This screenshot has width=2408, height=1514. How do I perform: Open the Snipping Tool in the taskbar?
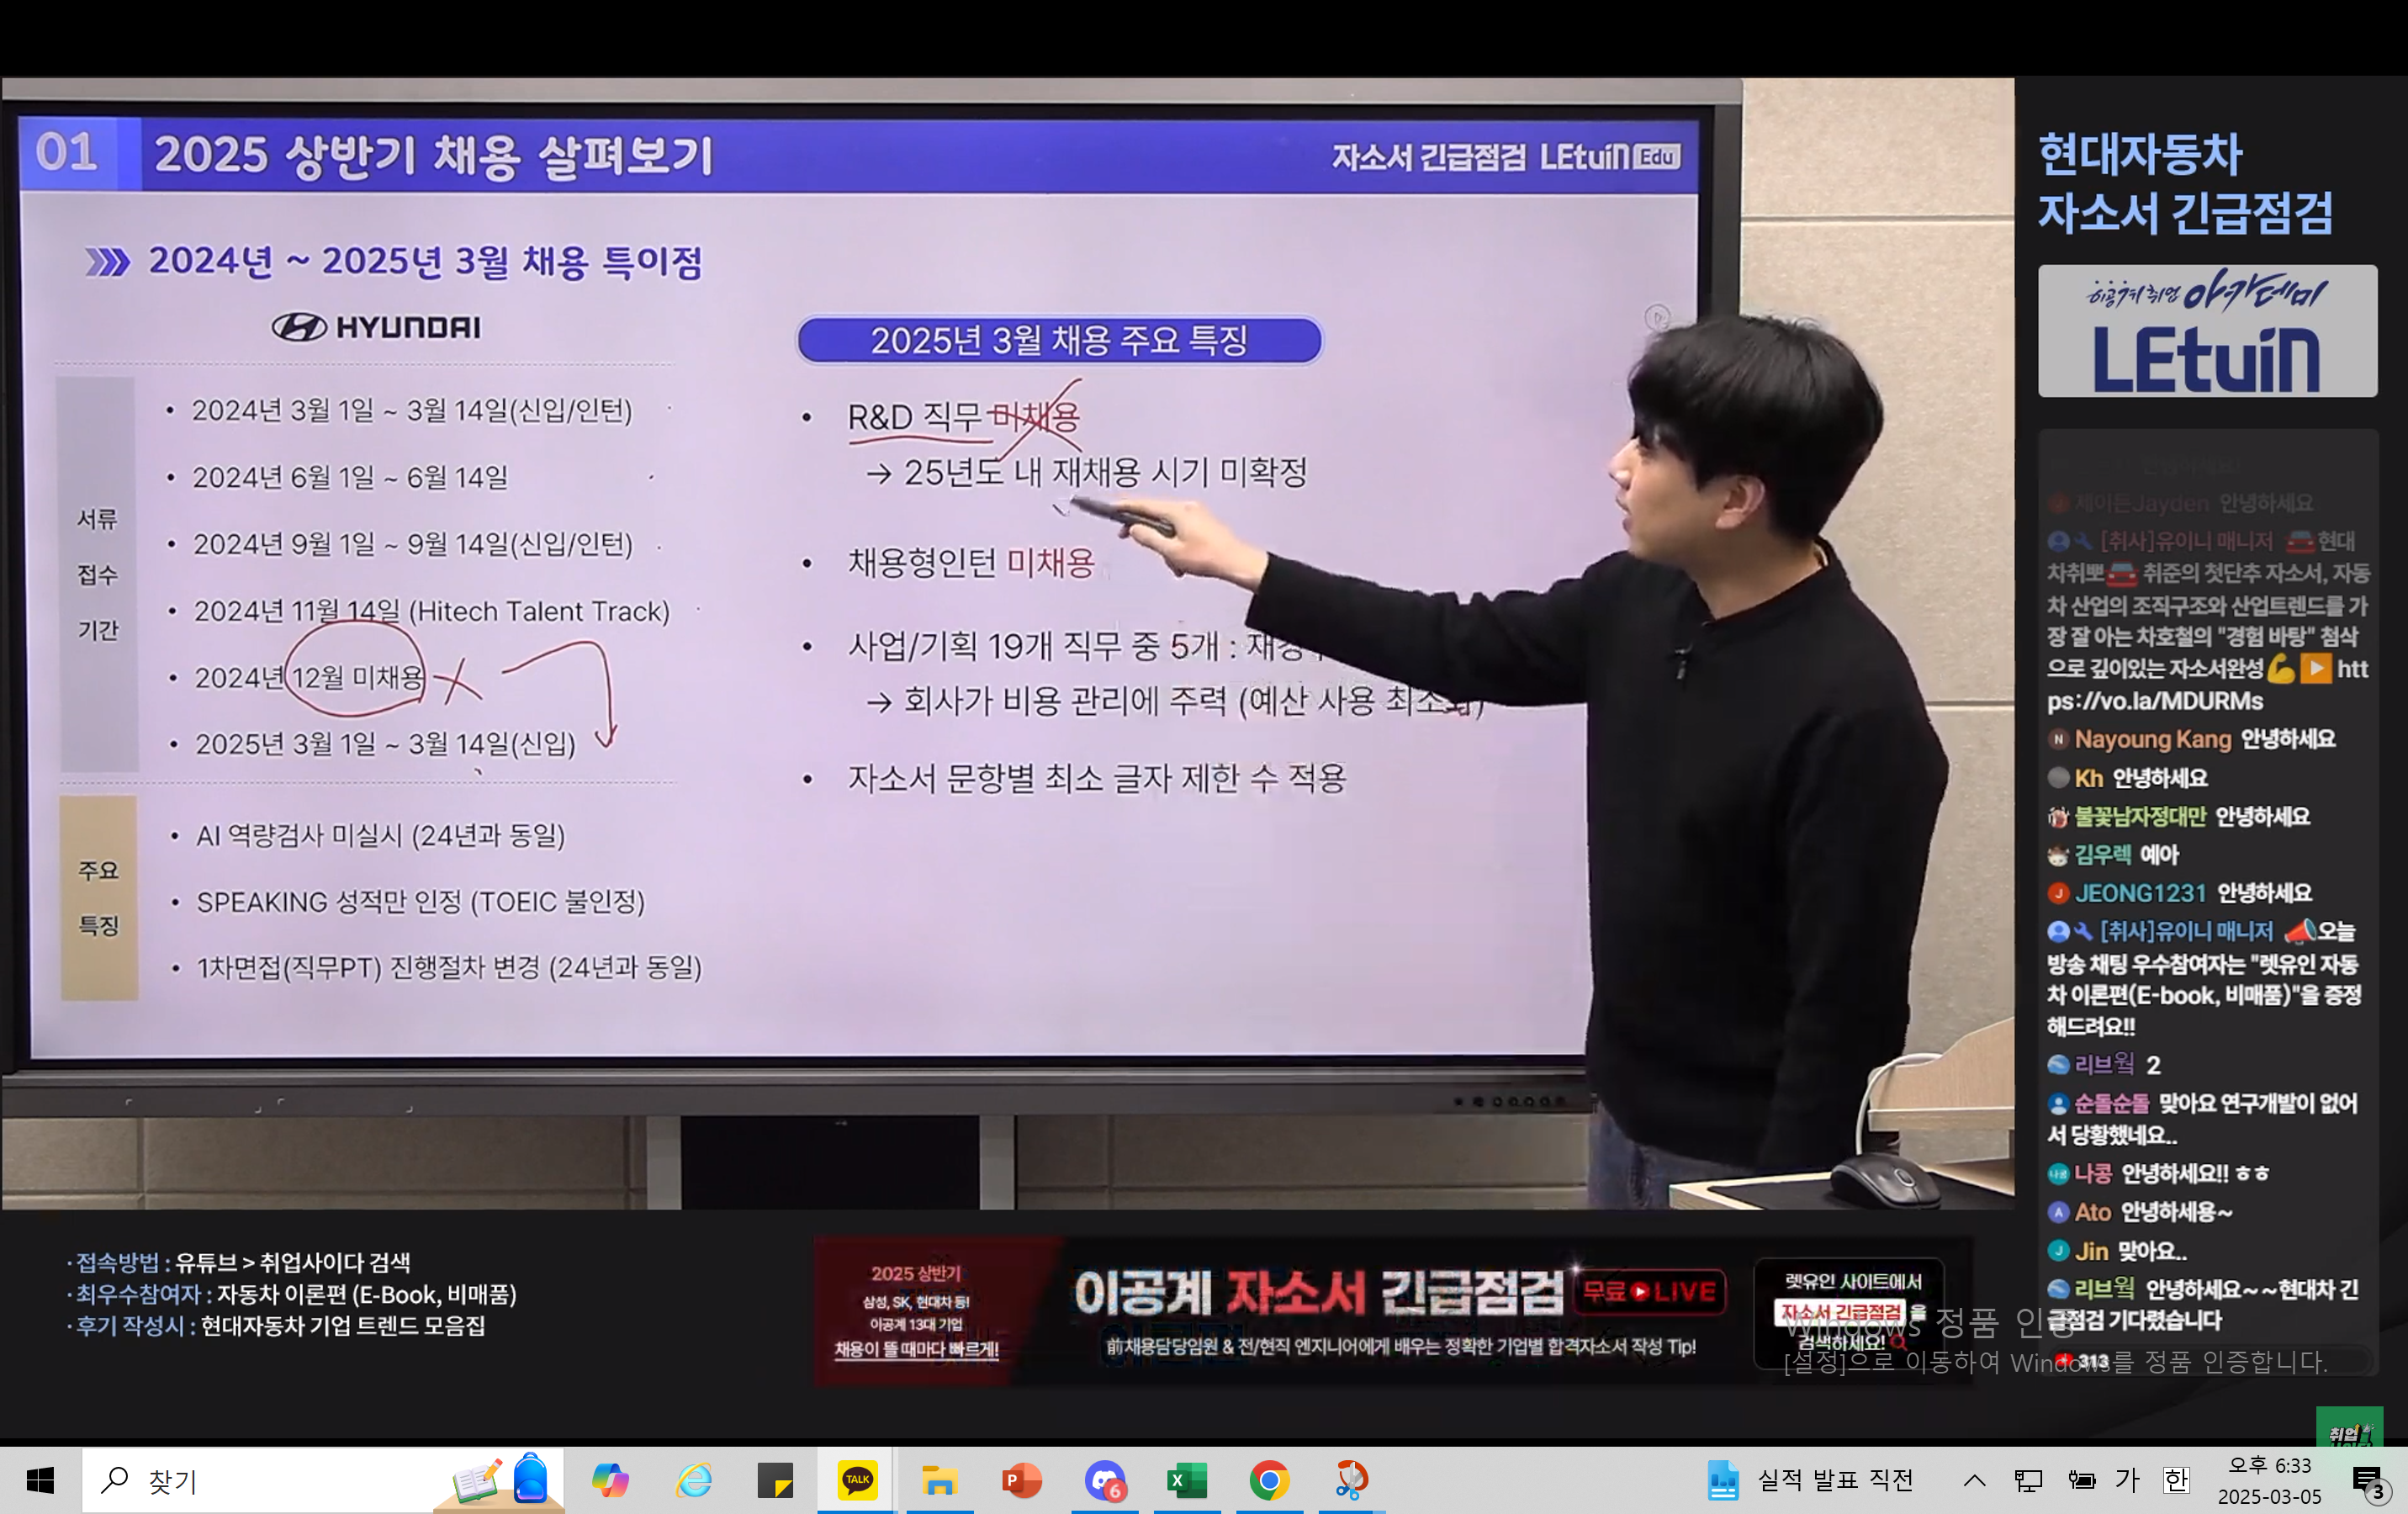coord(1351,1480)
